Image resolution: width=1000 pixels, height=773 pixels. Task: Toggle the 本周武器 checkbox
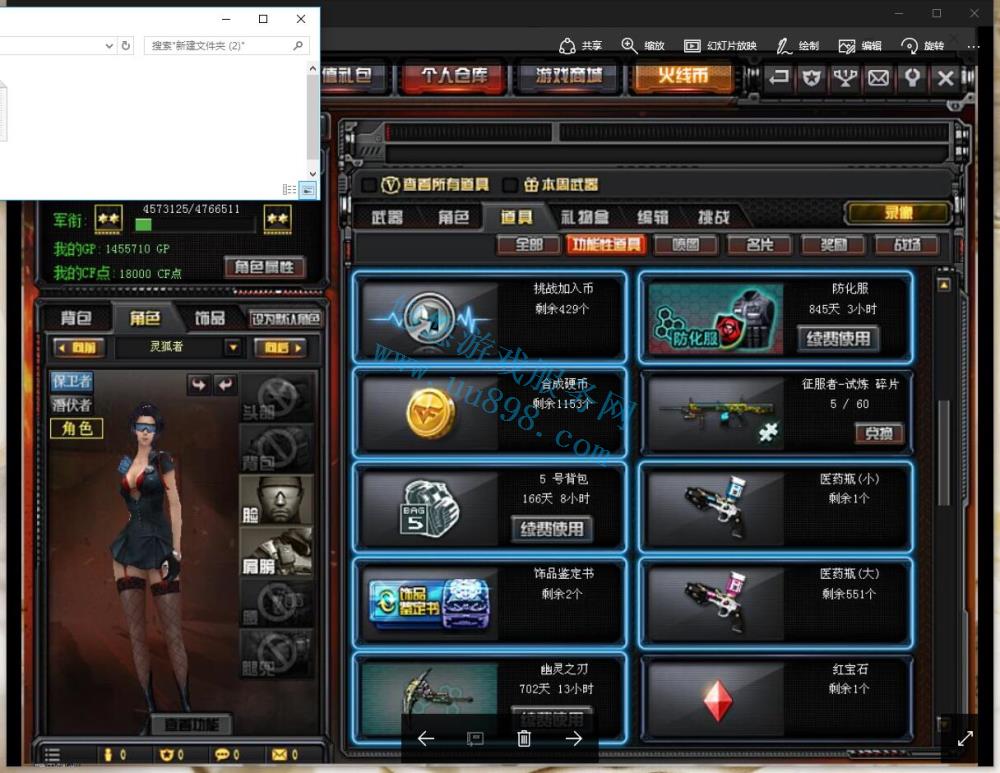click(510, 185)
